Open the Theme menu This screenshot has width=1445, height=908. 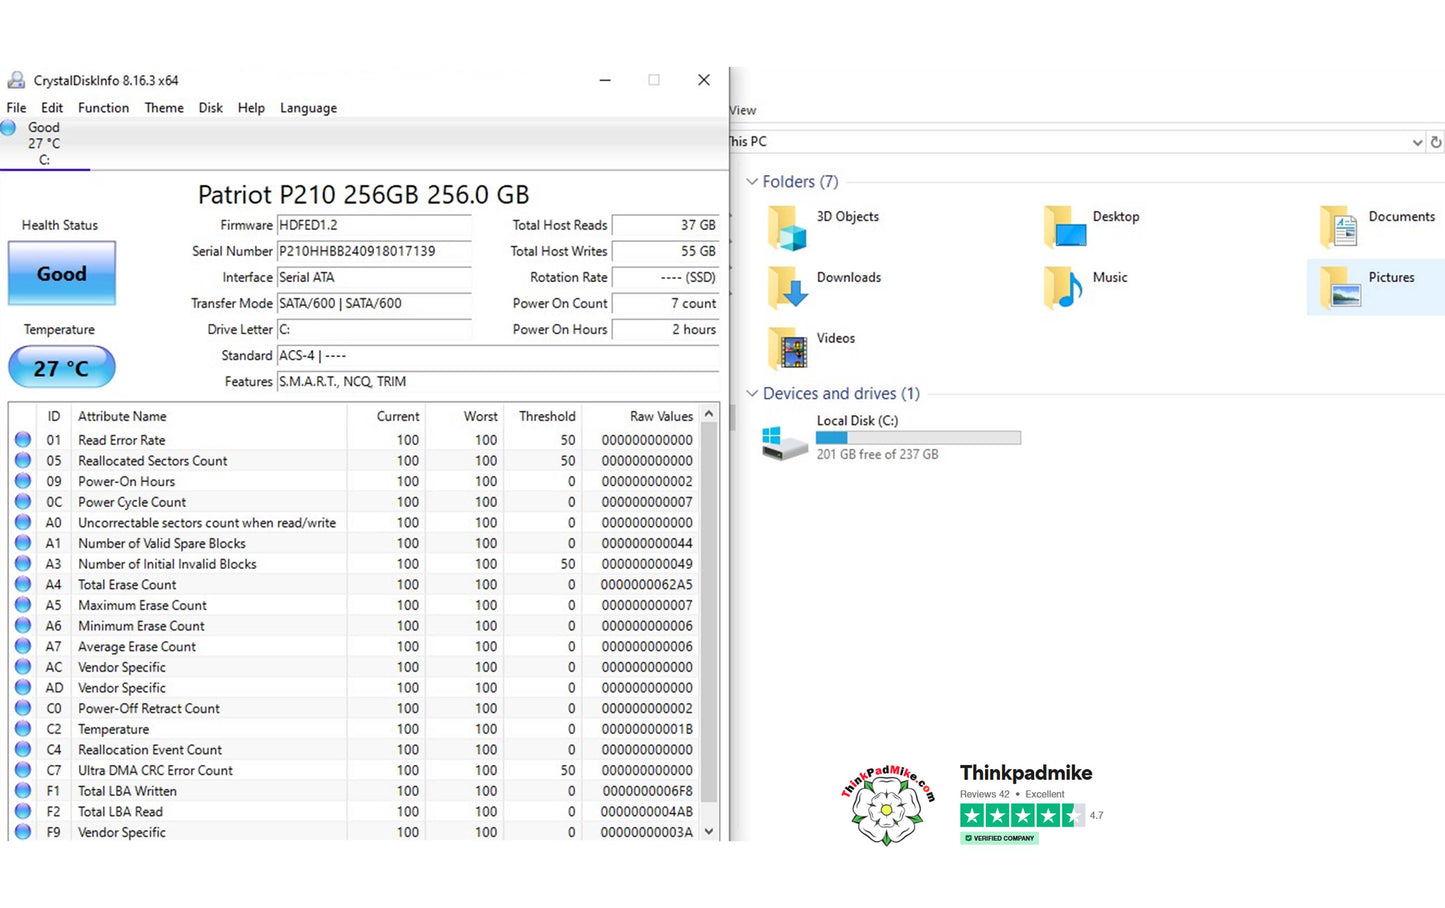164,108
